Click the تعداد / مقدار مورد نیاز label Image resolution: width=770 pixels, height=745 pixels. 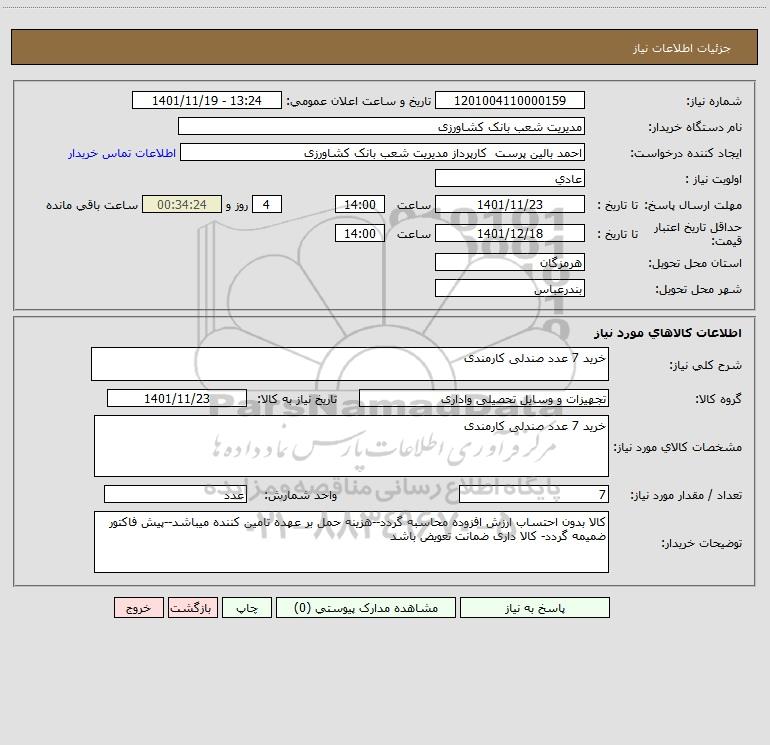(686, 496)
